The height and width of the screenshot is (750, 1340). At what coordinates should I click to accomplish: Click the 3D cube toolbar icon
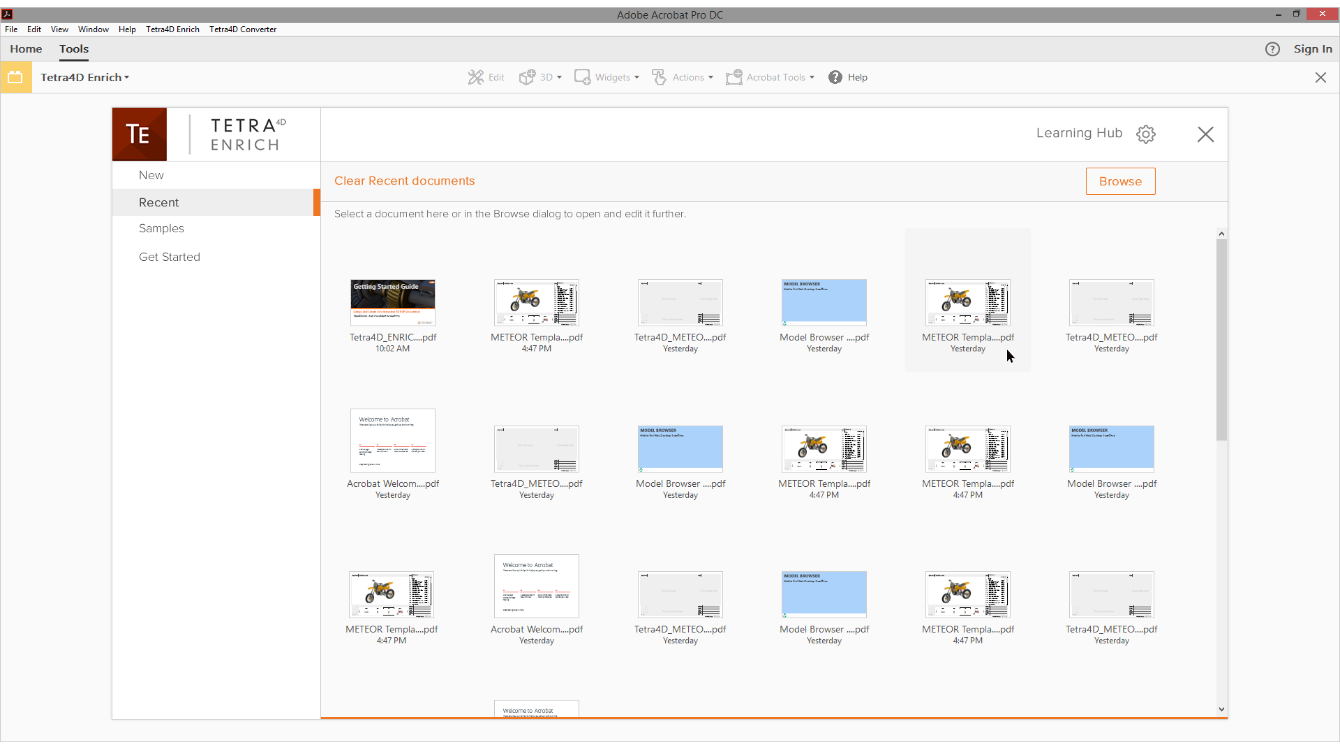point(527,77)
